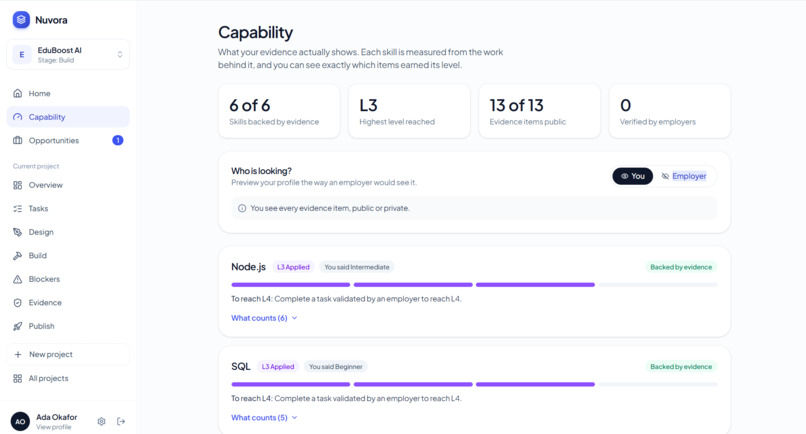Screen dimensions: 806x434
Task: Open Ada Okafor's View profile link
Action: [53, 427]
